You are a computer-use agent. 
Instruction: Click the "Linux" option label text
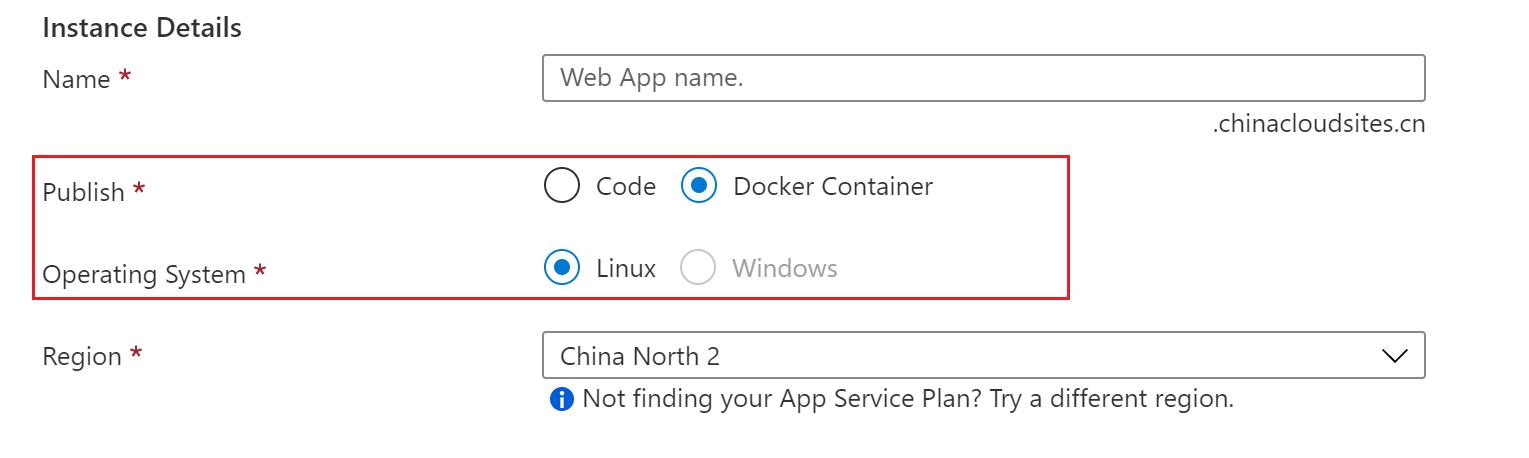[x=626, y=268]
